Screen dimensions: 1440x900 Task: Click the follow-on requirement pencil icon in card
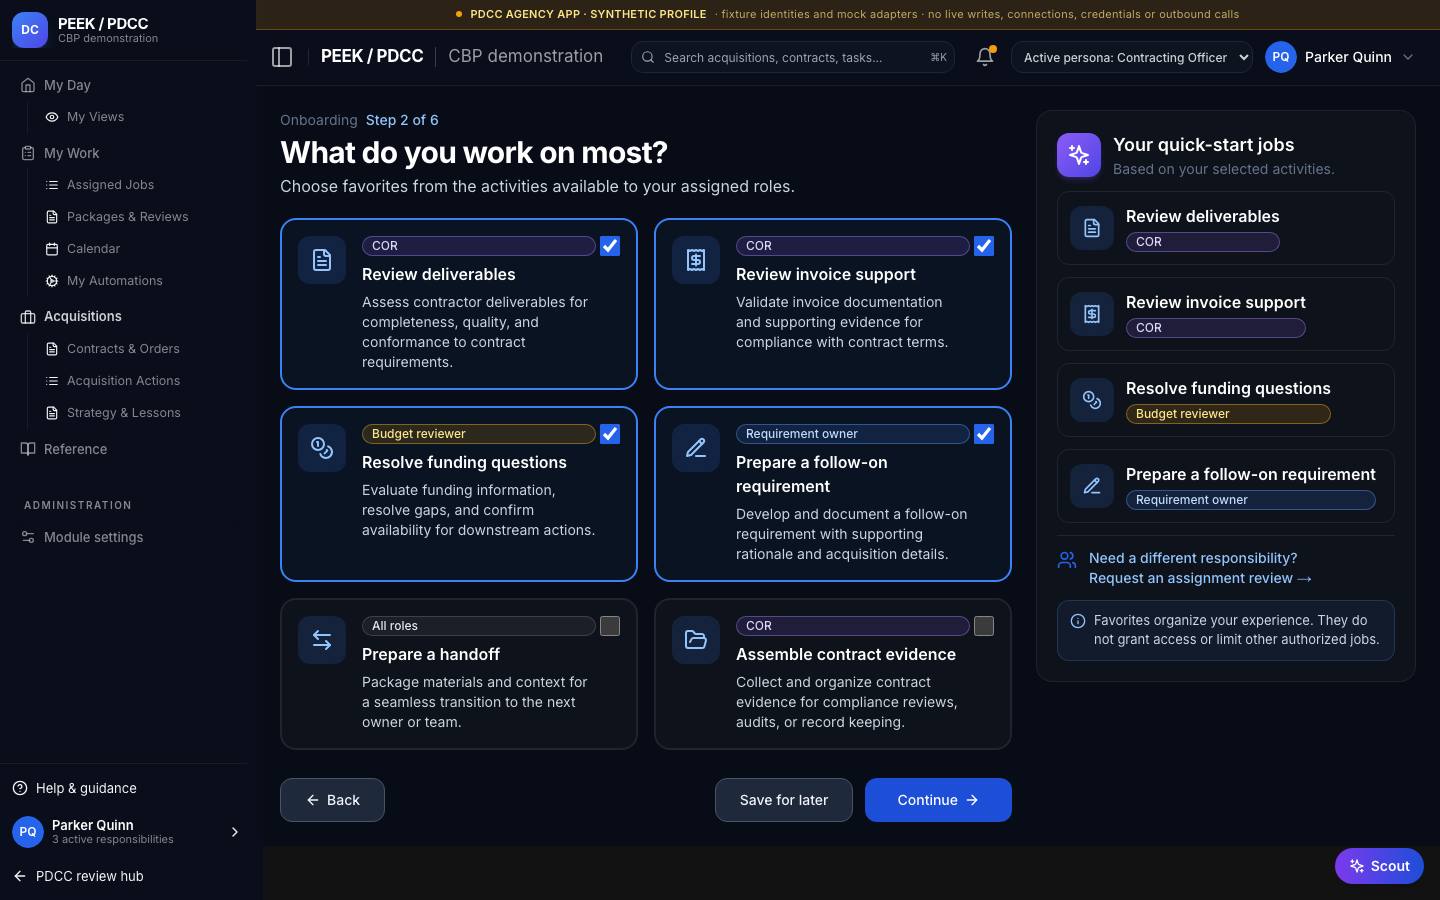pos(696,448)
